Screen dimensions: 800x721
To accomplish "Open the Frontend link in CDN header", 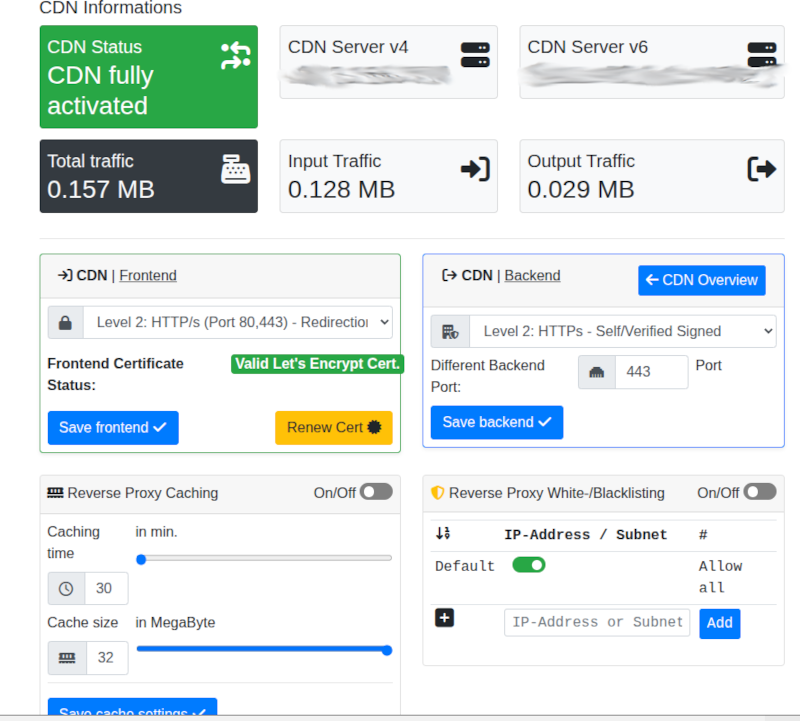I will [148, 275].
